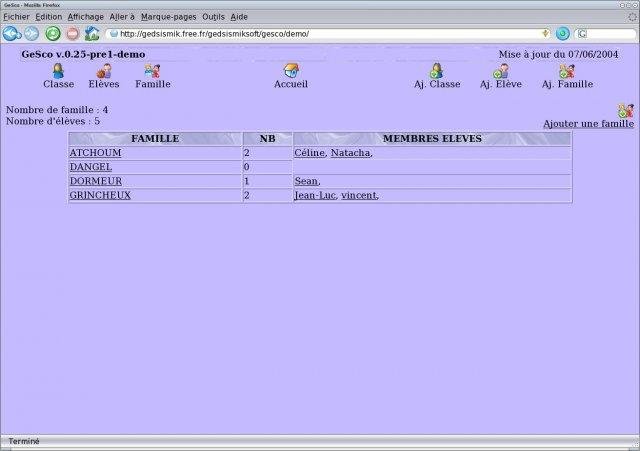Image resolution: width=640 pixels, height=451 pixels.
Task: Click the Go button beside the address bar
Action: 562,33
